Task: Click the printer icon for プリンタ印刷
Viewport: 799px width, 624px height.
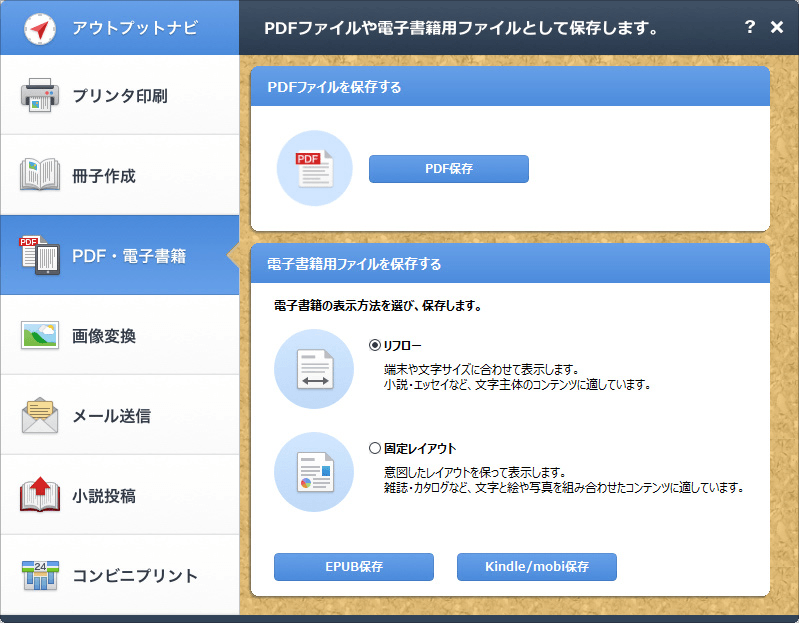Action: coord(40,96)
